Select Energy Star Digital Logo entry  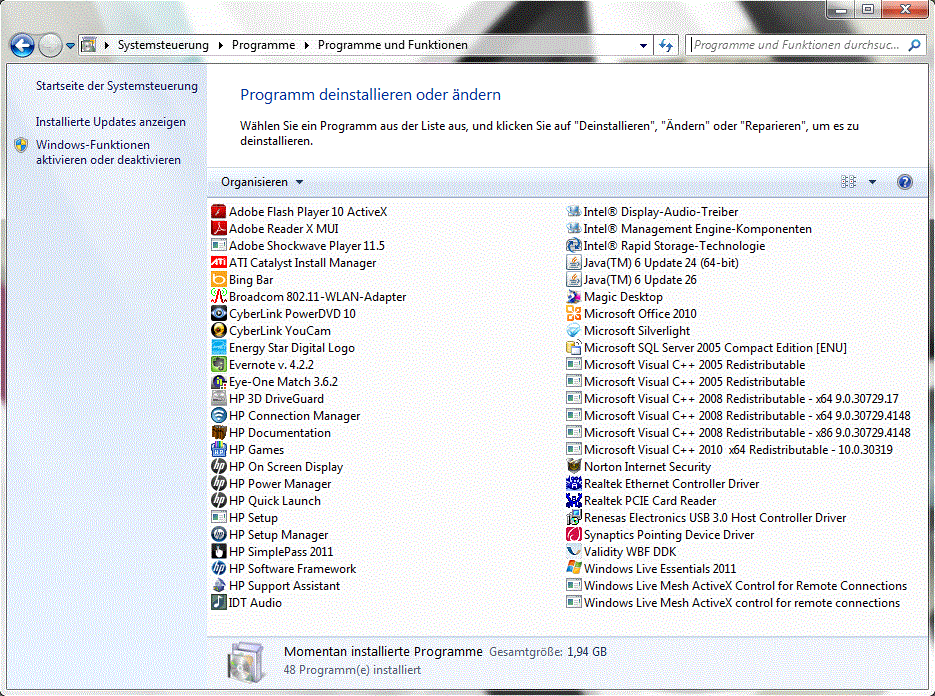click(x=283, y=348)
